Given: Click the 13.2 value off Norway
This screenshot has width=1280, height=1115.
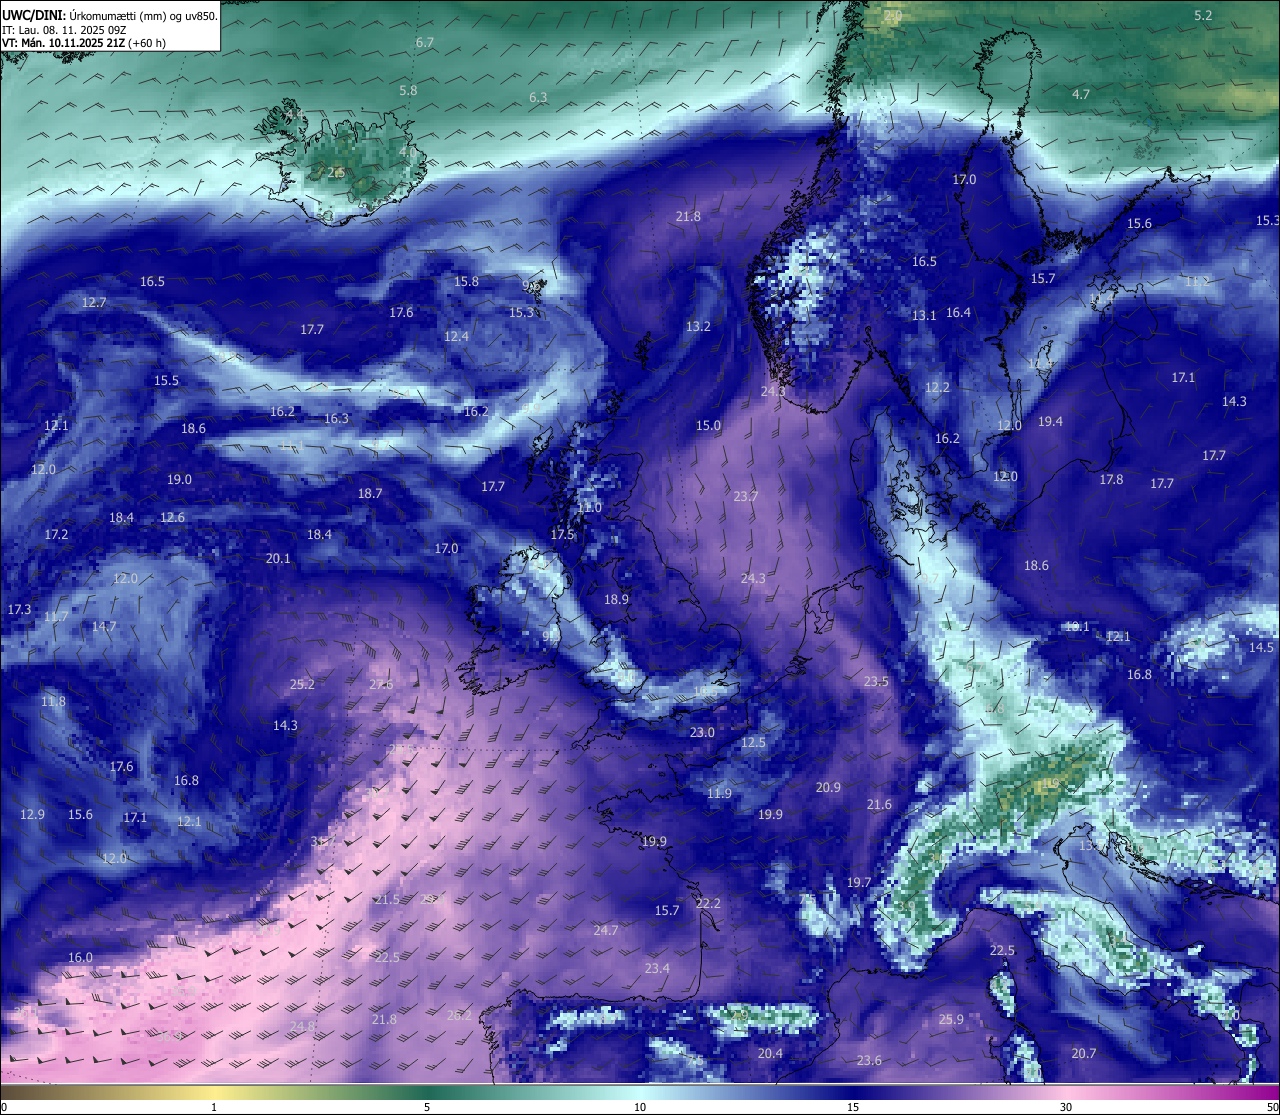Looking at the screenshot, I should [698, 327].
